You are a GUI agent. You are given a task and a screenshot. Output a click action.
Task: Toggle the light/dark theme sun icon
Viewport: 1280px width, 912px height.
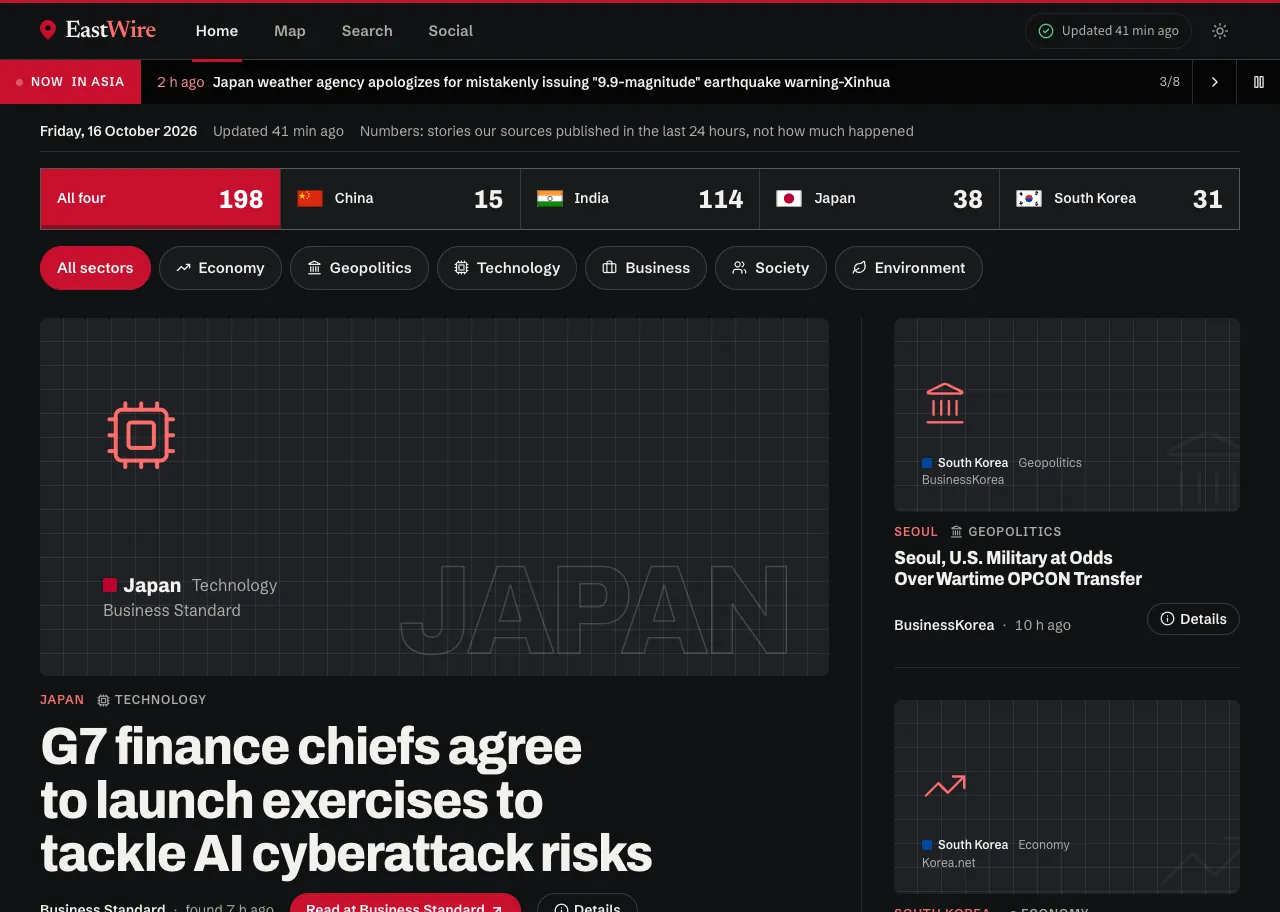[1220, 31]
